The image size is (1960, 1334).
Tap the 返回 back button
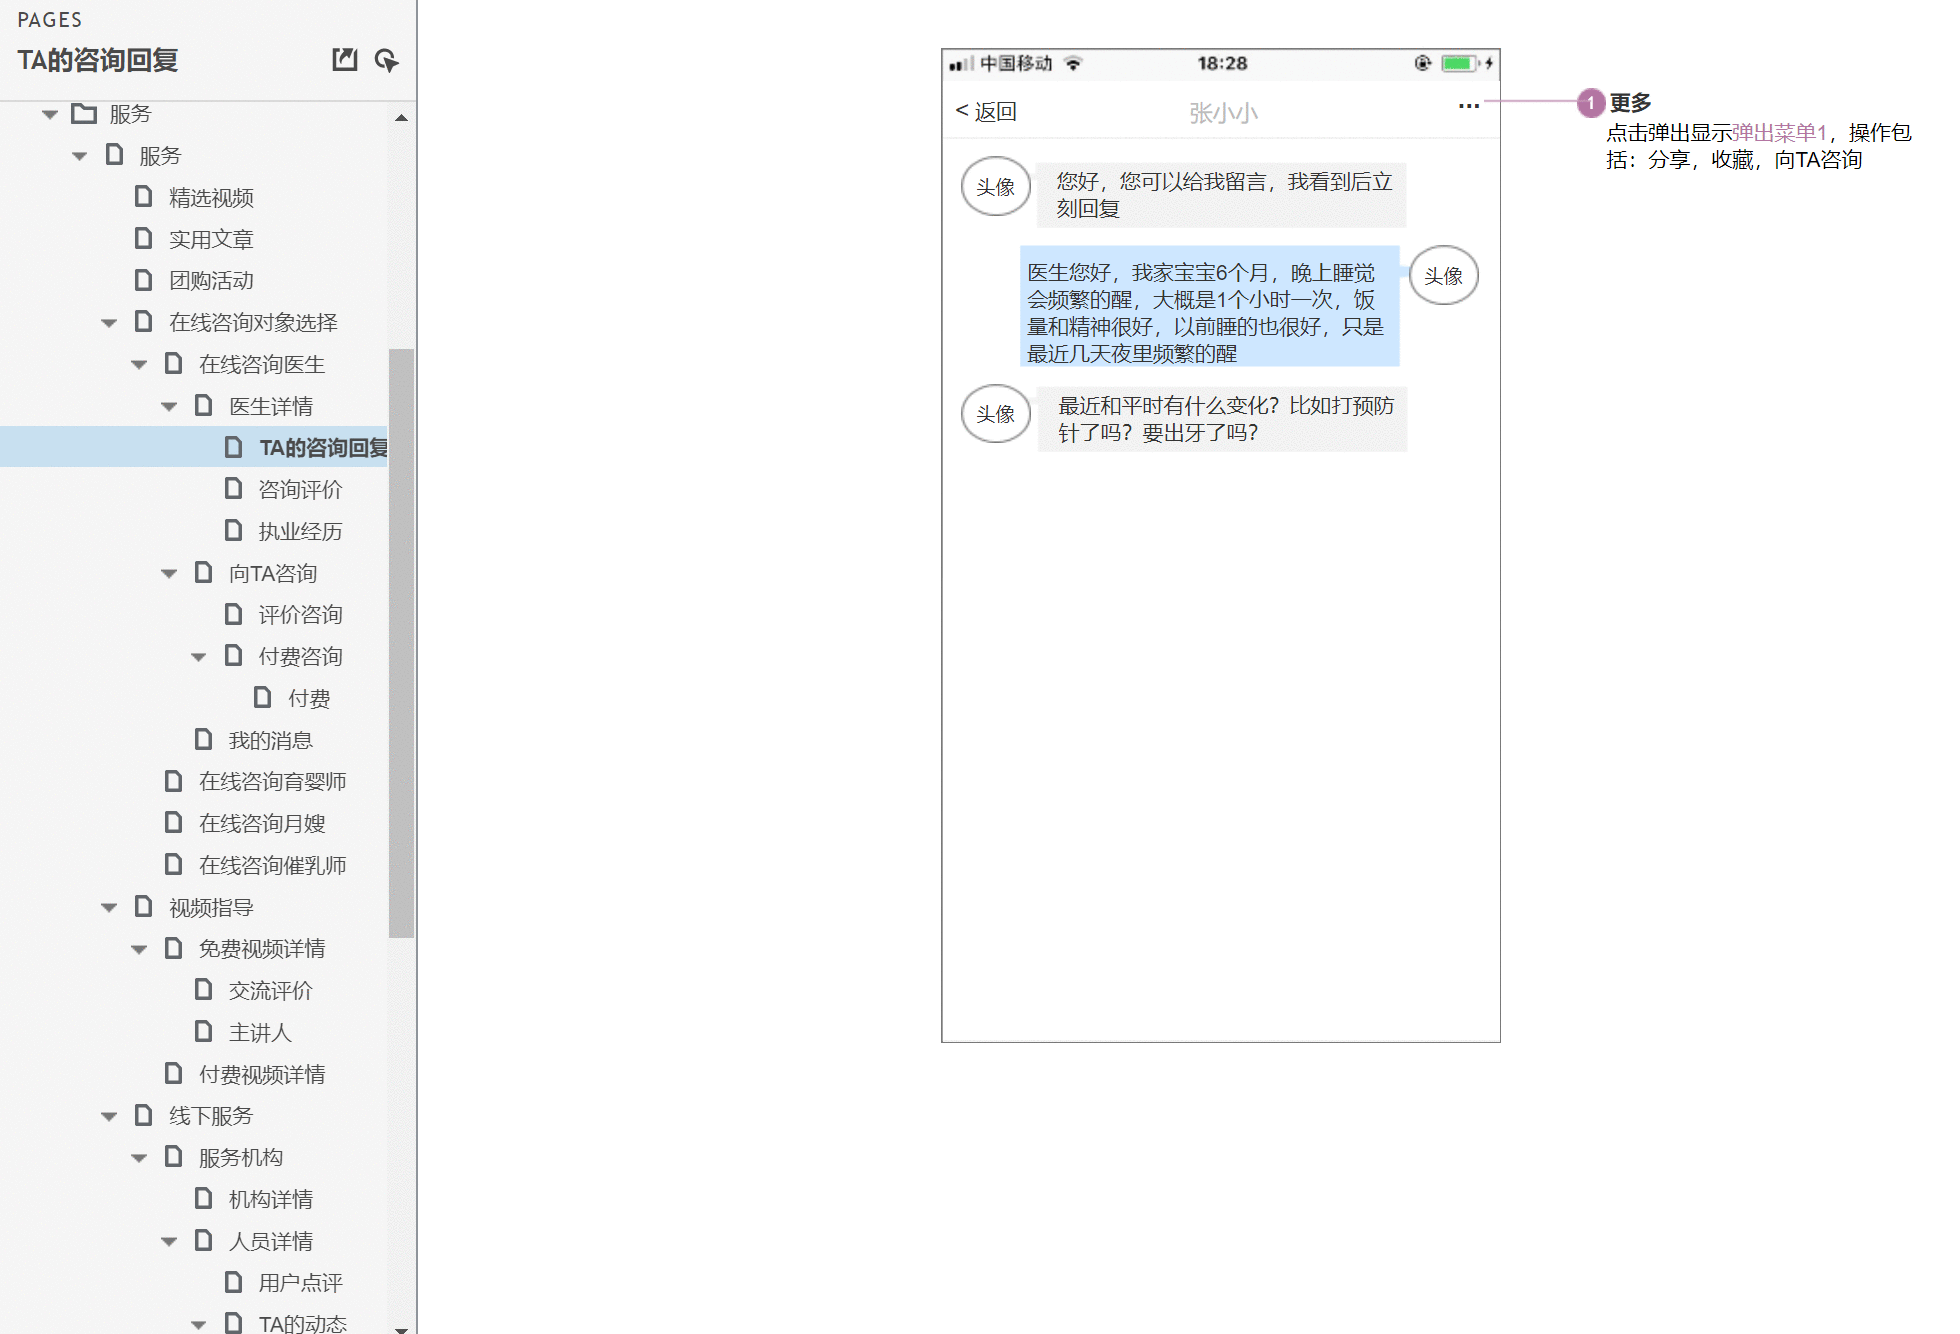[986, 111]
